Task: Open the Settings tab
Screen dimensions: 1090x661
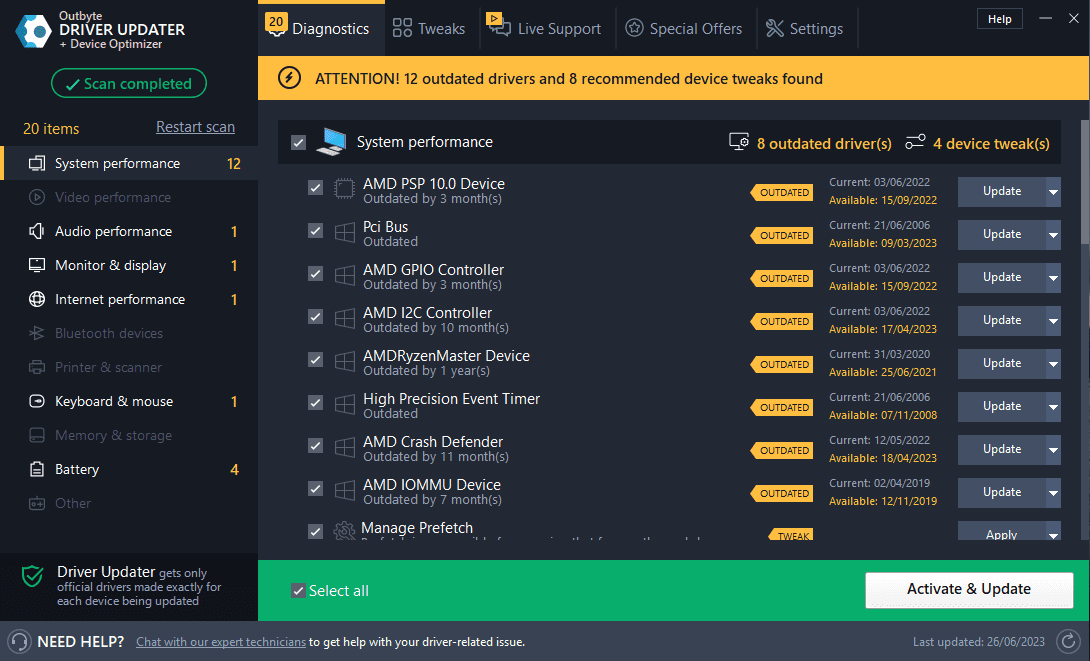Action: click(x=805, y=28)
